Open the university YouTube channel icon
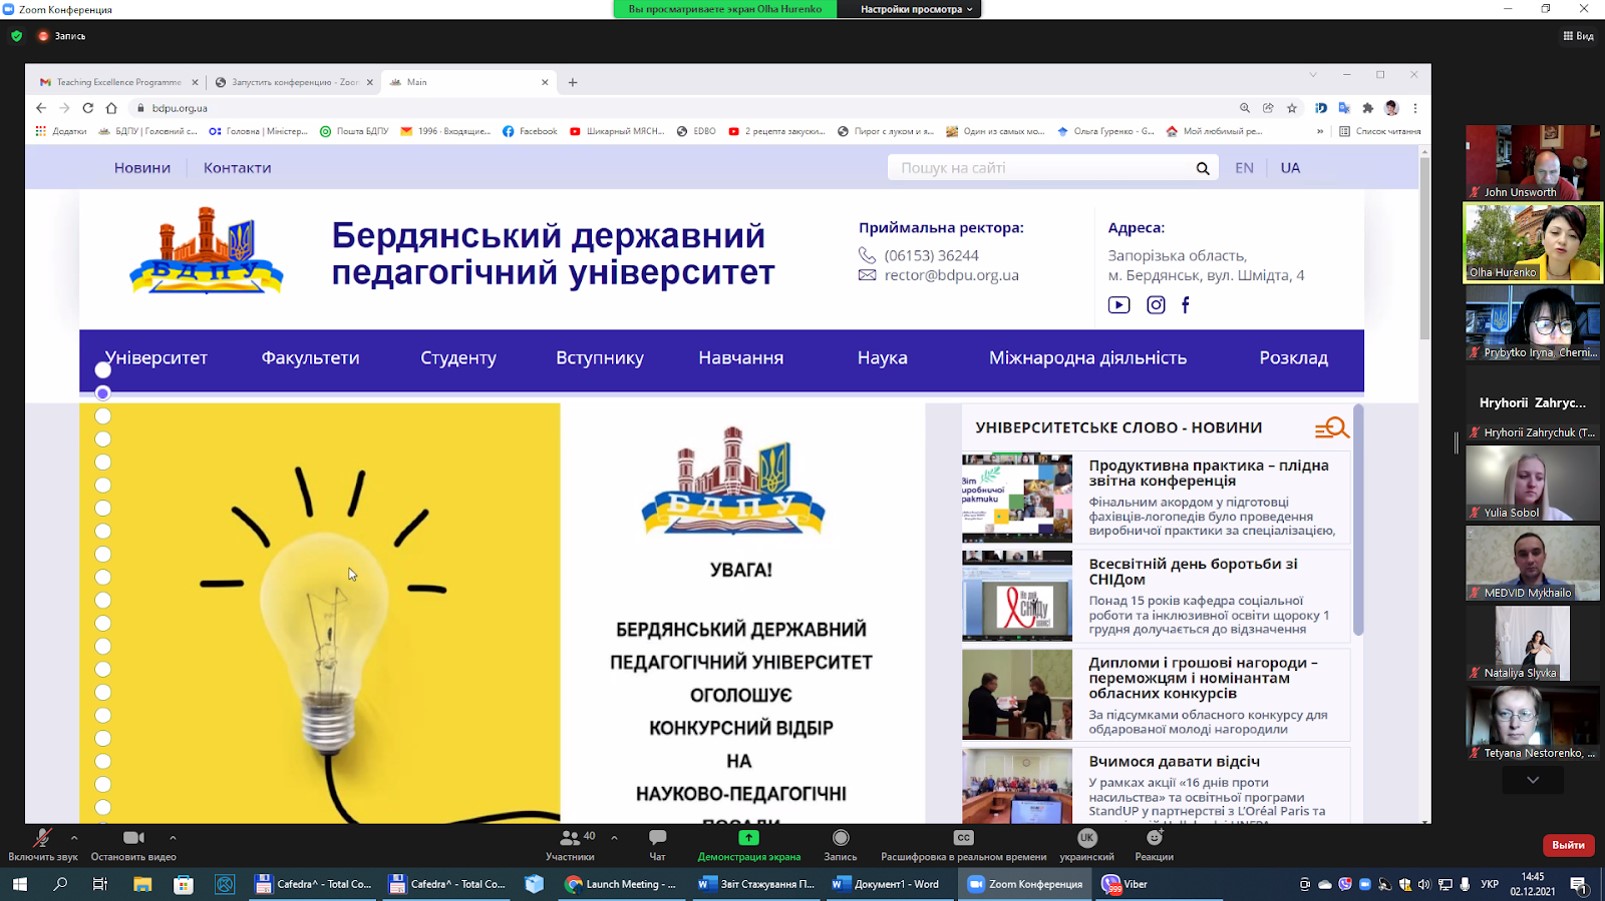This screenshot has height=901, width=1605. (1119, 305)
